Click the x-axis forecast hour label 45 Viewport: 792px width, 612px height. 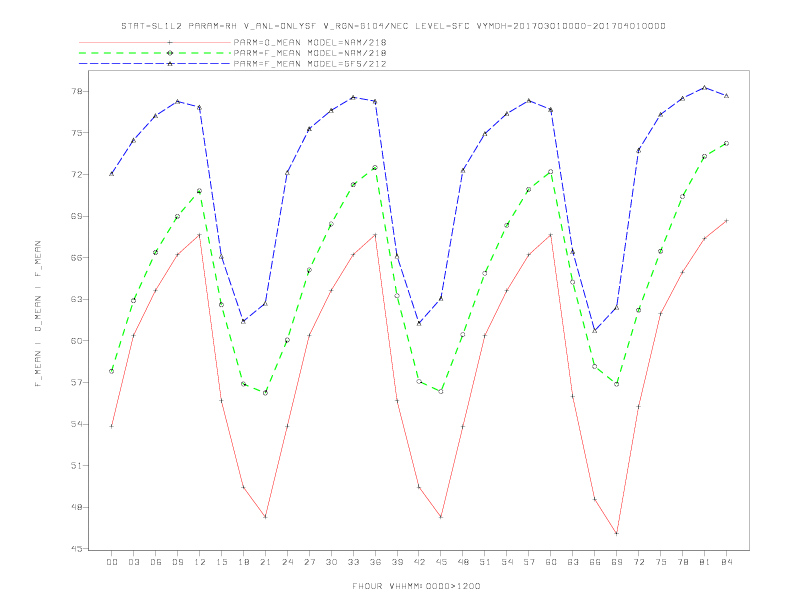point(441,562)
